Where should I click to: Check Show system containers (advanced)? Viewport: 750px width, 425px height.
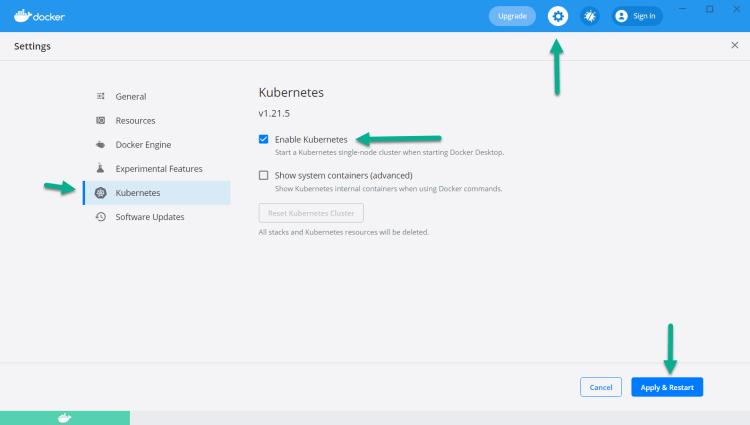[x=264, y=175]
